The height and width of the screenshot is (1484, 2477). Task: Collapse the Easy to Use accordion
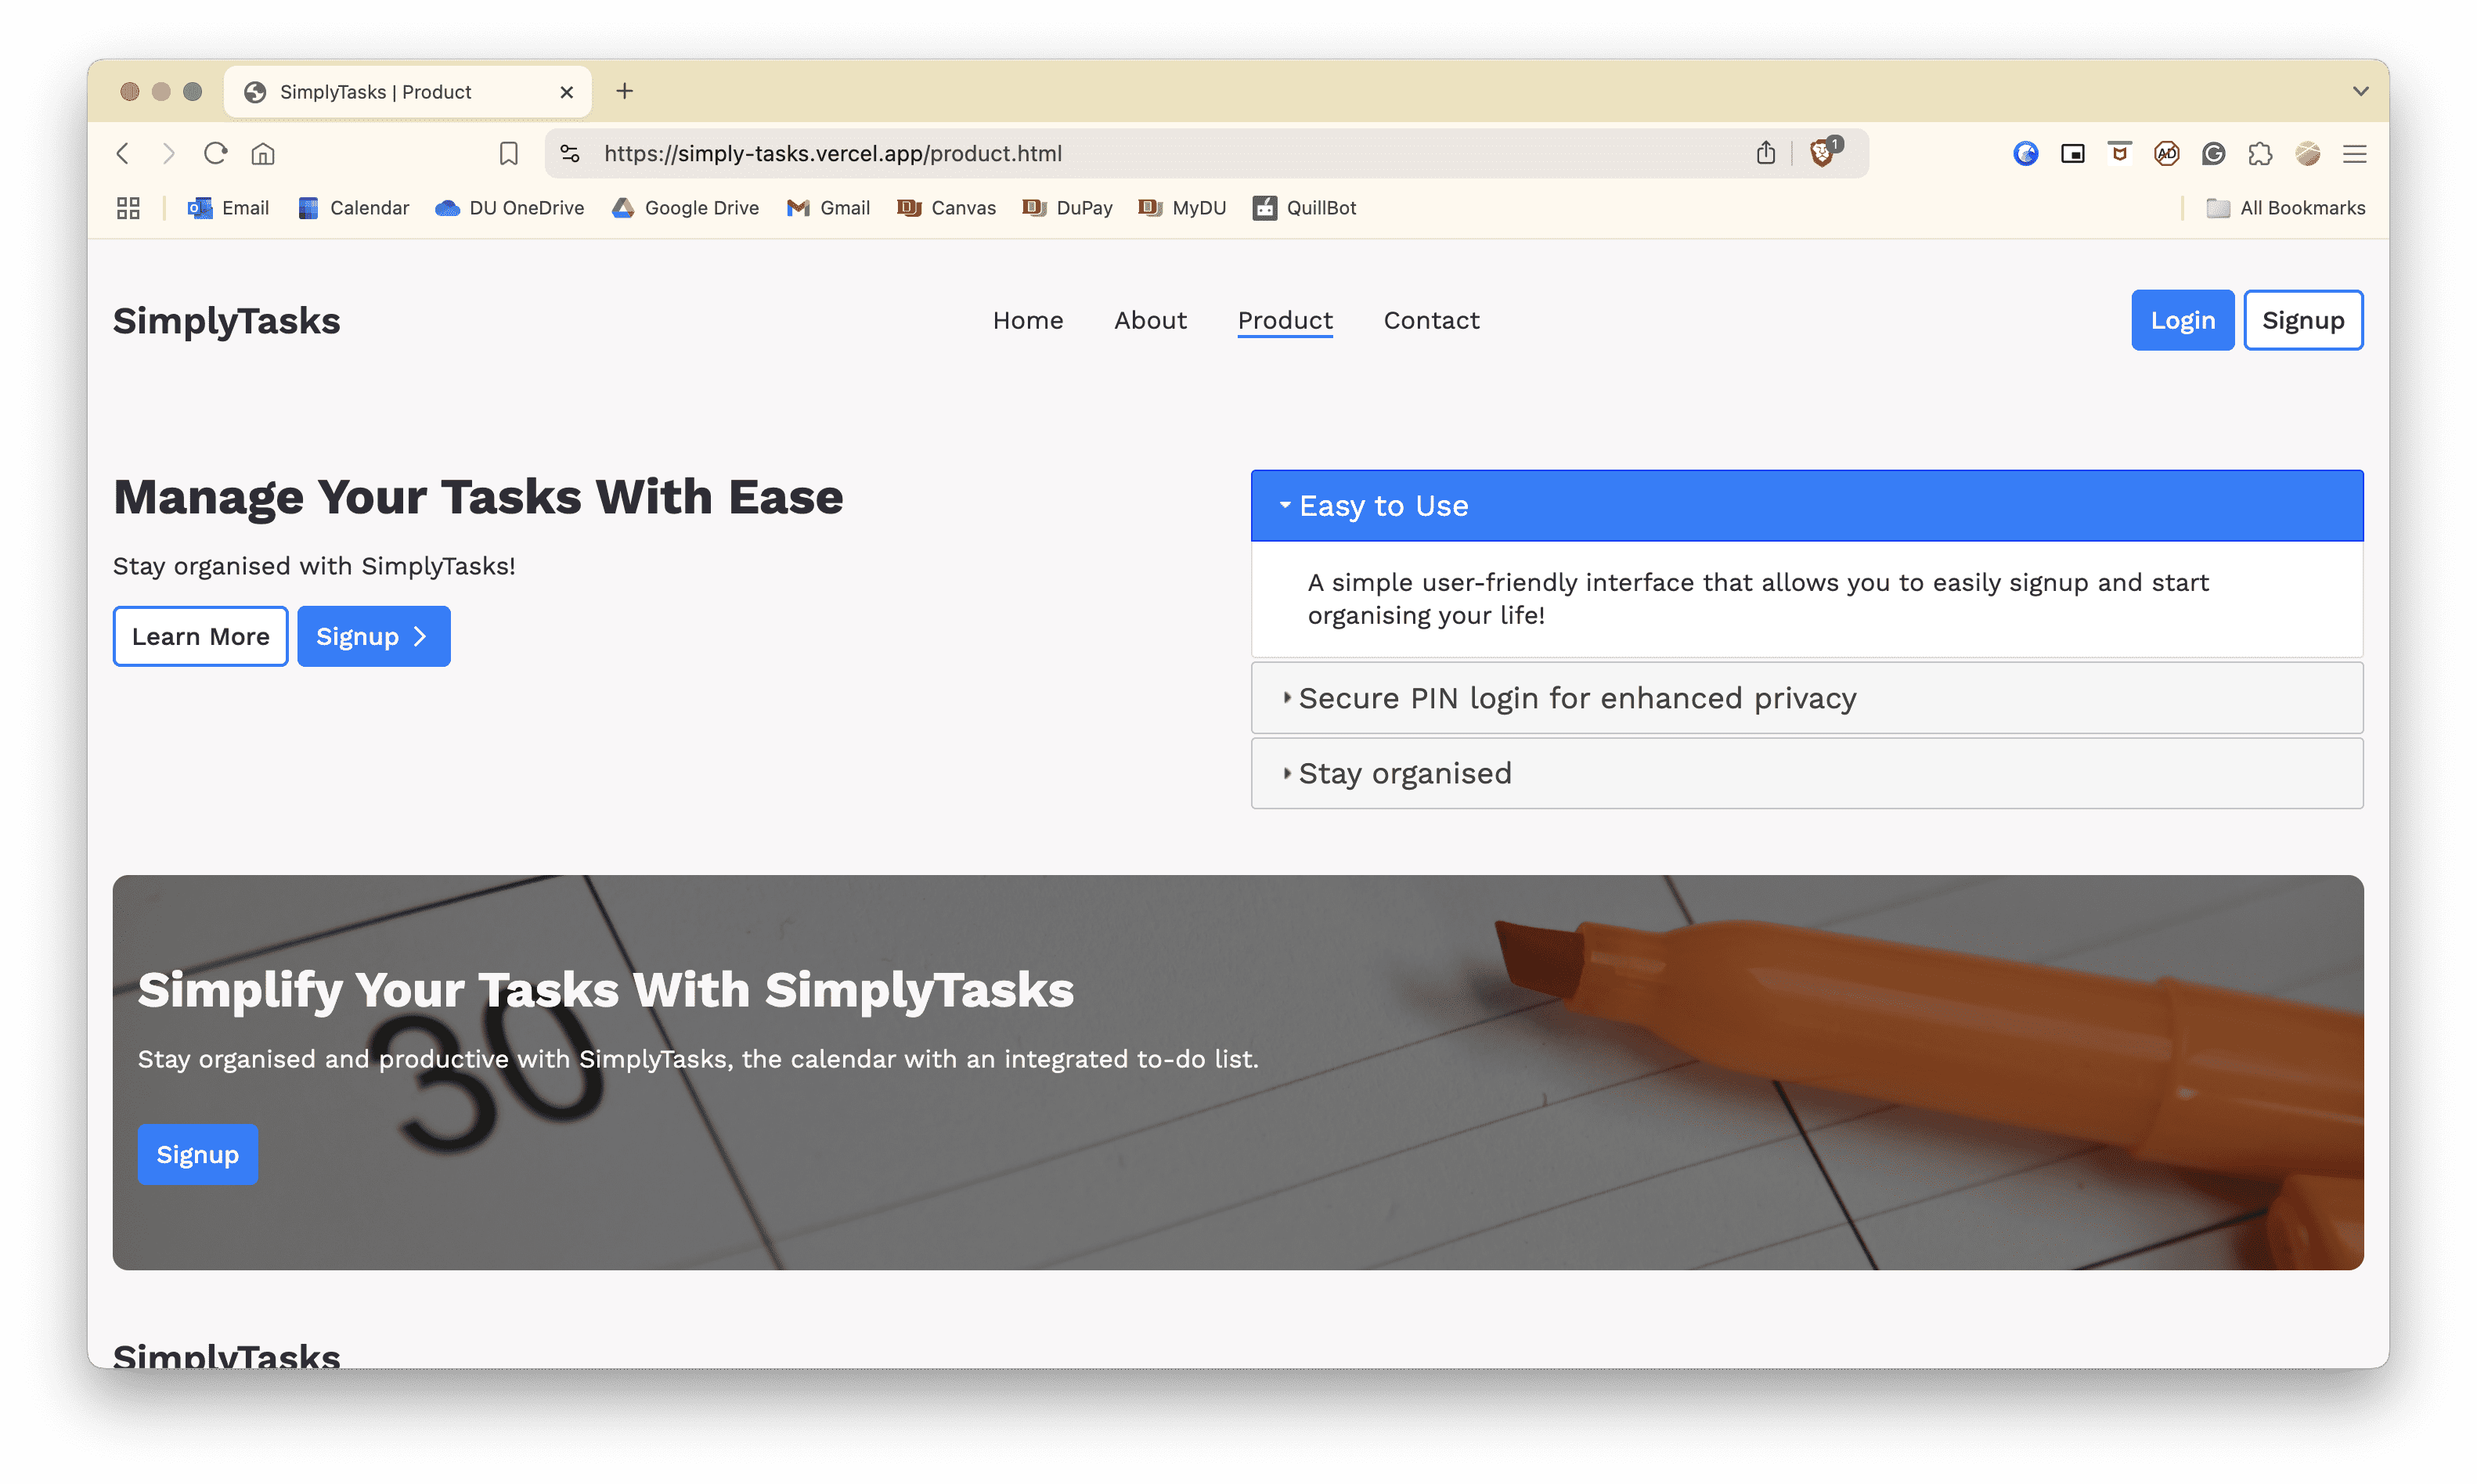[x=1806, y=505]
